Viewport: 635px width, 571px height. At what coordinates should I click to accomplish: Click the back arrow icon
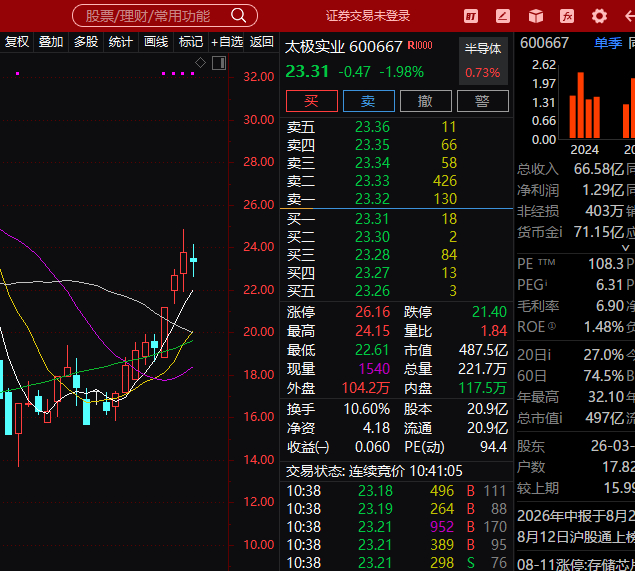pyautogui.click(x=630, y=16)
